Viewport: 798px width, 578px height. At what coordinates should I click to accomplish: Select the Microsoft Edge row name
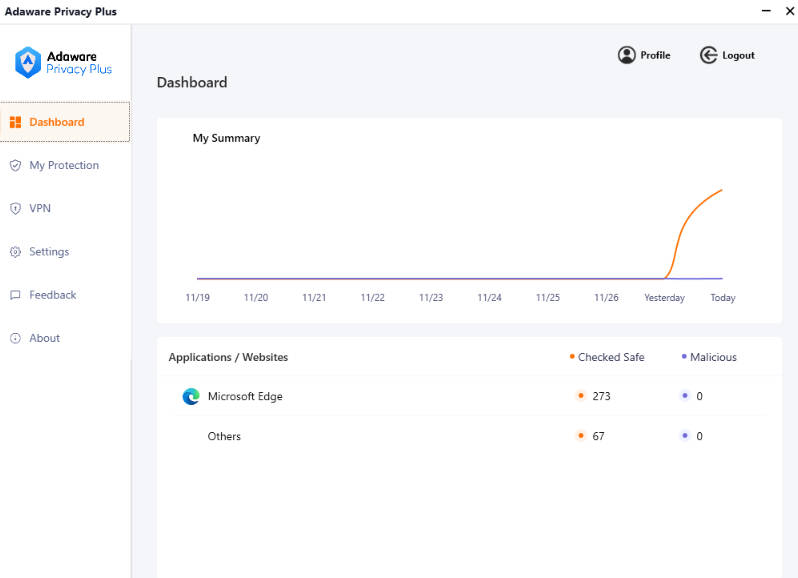(x=245, y=396)
